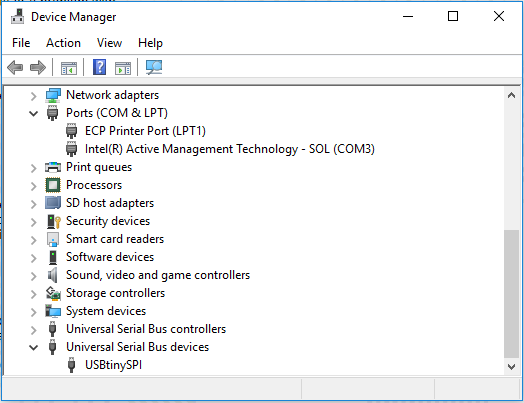
Task: Click the Show/Hide Action Pane toolbar icon
Action: click(123, 68)
